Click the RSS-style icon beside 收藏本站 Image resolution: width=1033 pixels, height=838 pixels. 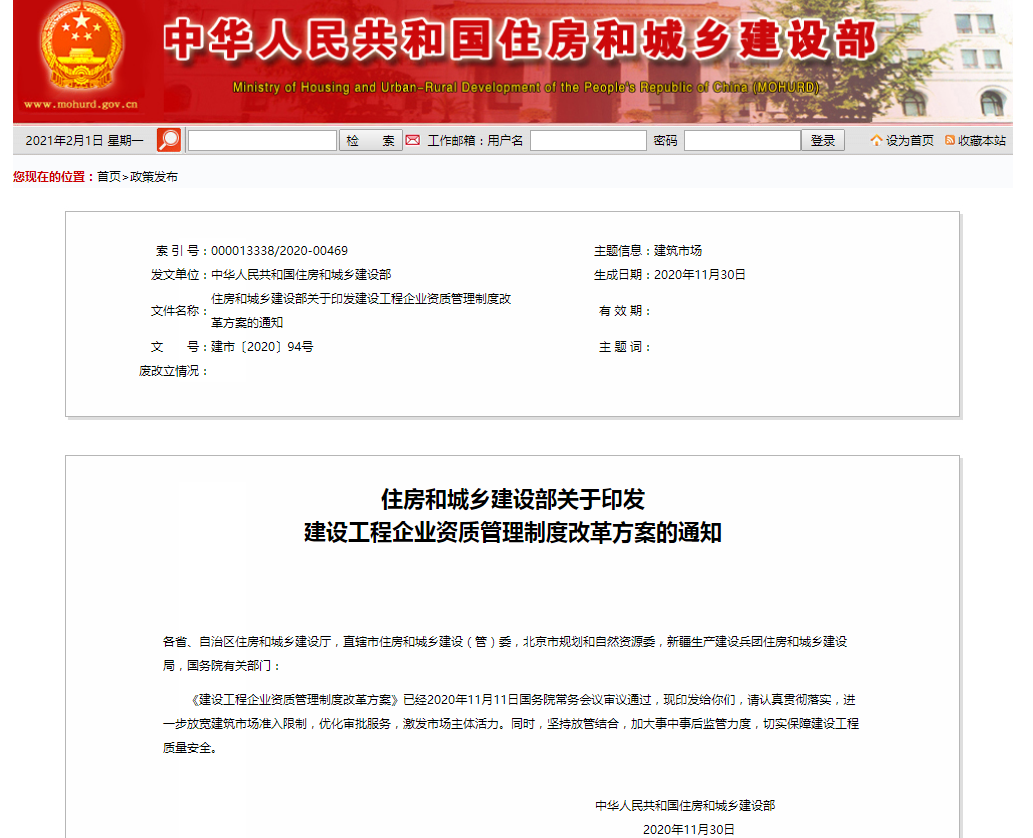pyautogui.click(x=950, y=140)
